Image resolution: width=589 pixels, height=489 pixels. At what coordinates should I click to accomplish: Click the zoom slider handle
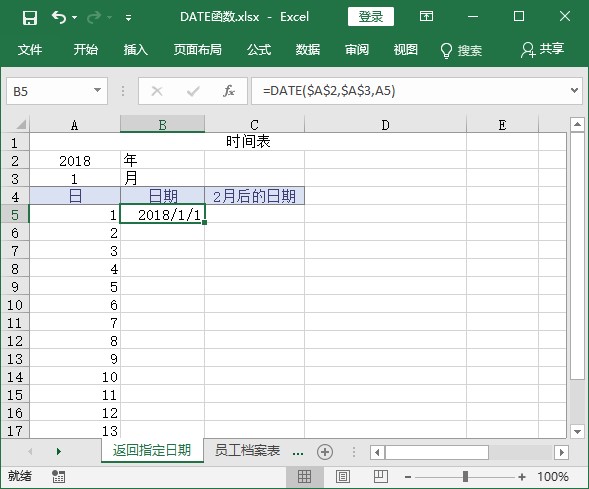pyautogui.click(x=465, y=477)
